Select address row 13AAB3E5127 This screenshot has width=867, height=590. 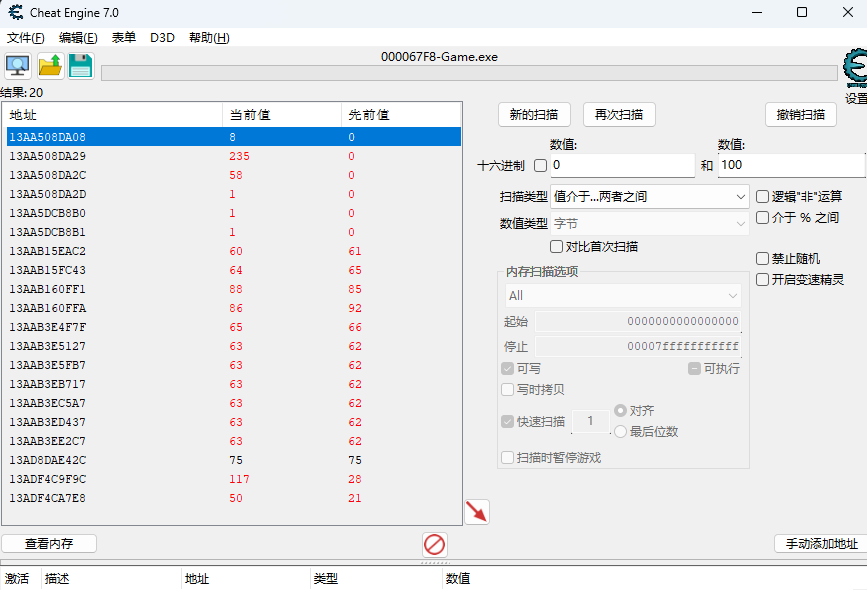click(x=234, y=346)
